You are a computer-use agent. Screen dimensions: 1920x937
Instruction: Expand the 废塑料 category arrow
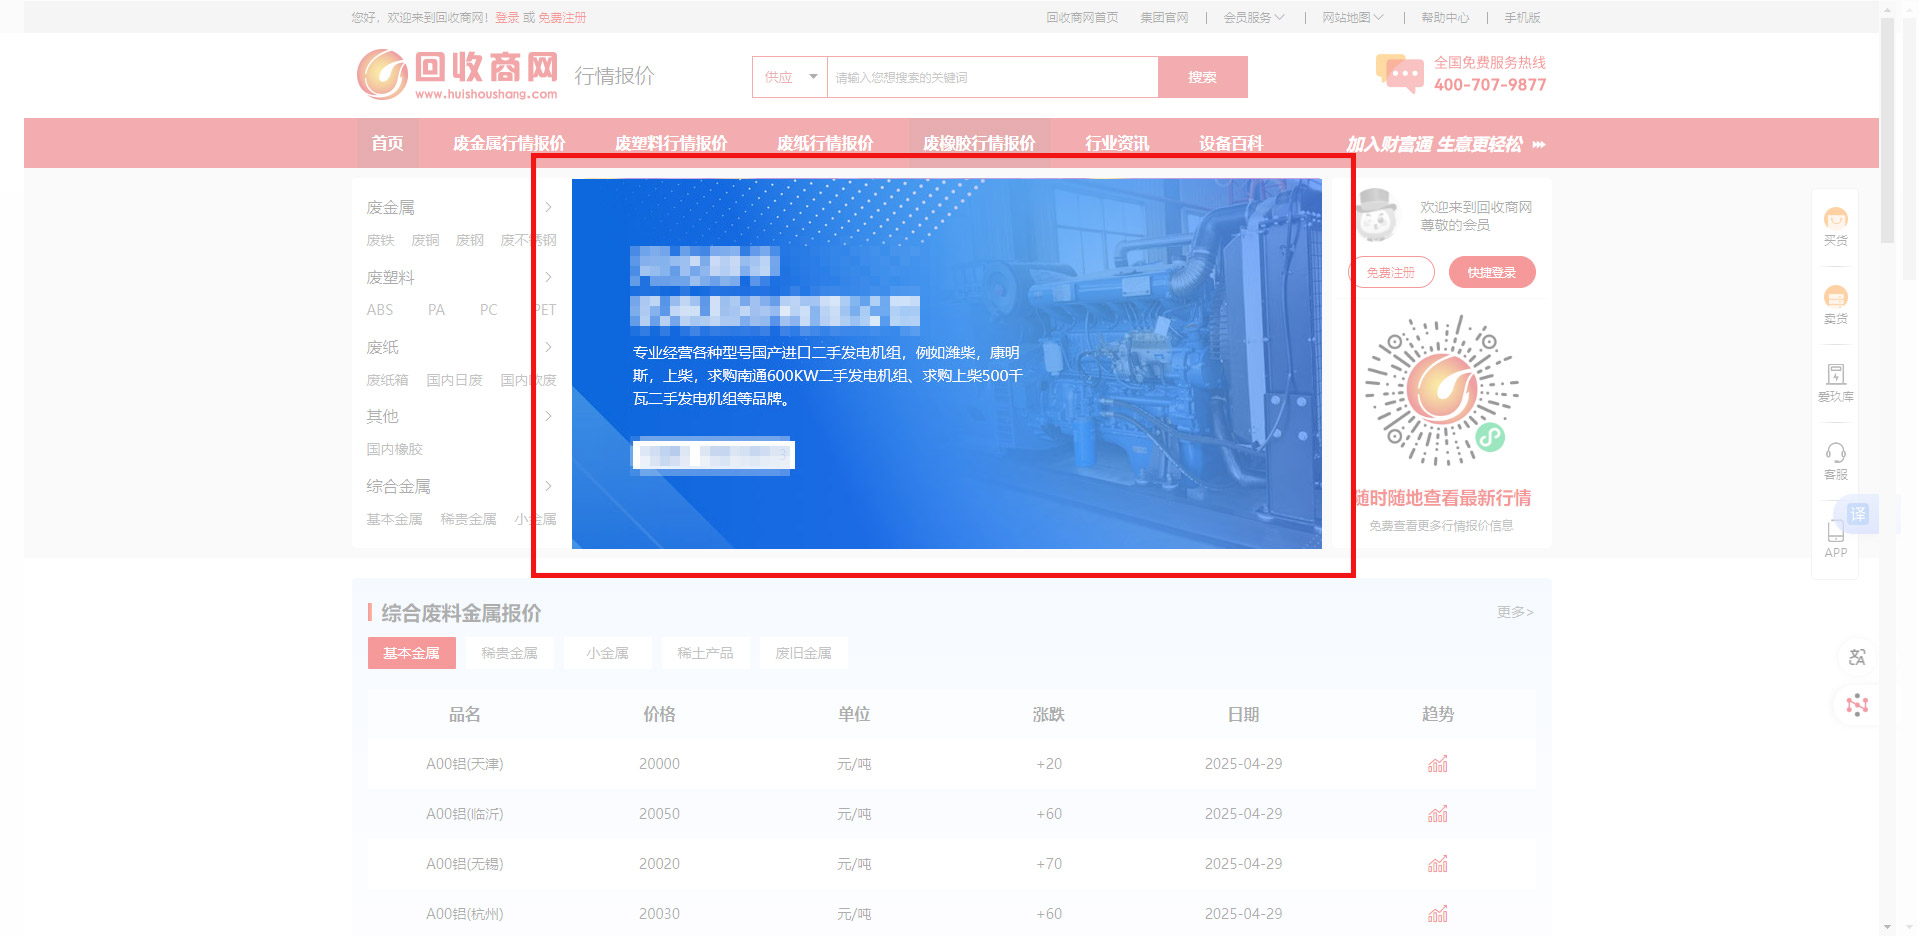pyautogui.click(x=548, y=277)
